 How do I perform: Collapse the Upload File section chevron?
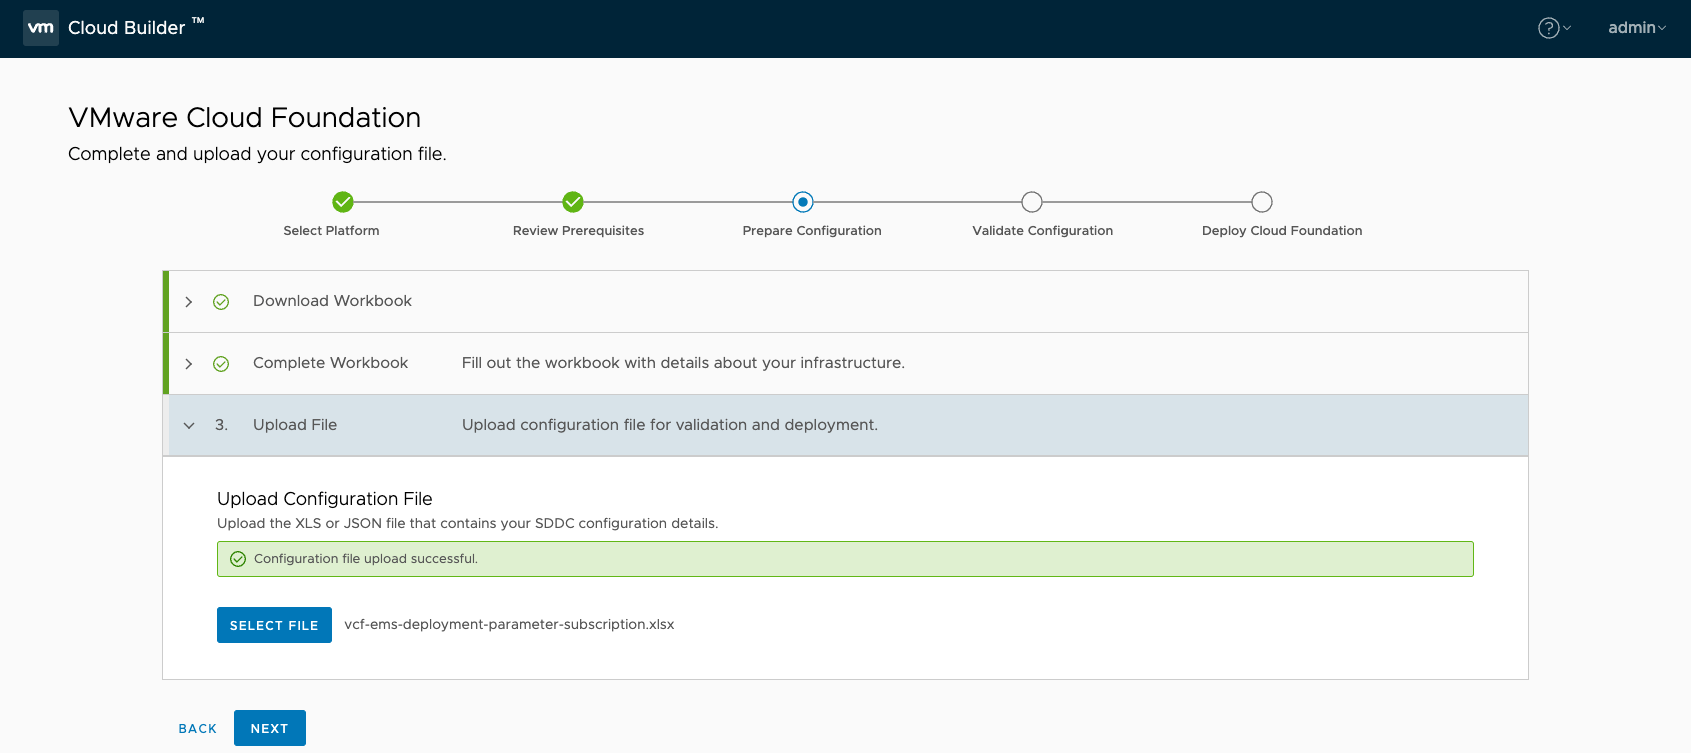tap(189, 426)
